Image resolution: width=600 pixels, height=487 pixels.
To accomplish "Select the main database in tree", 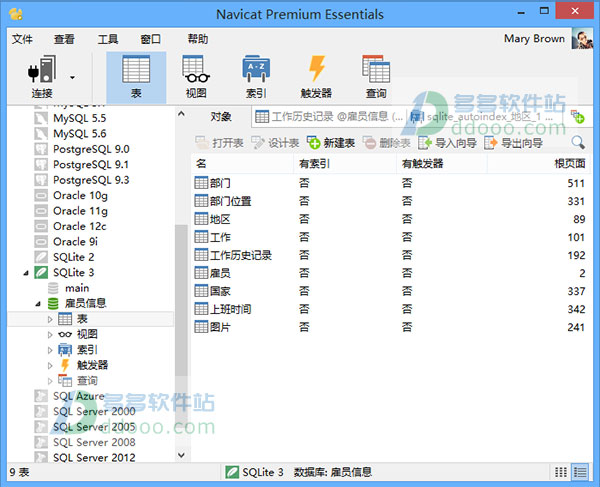I will [x=77, y=288].
